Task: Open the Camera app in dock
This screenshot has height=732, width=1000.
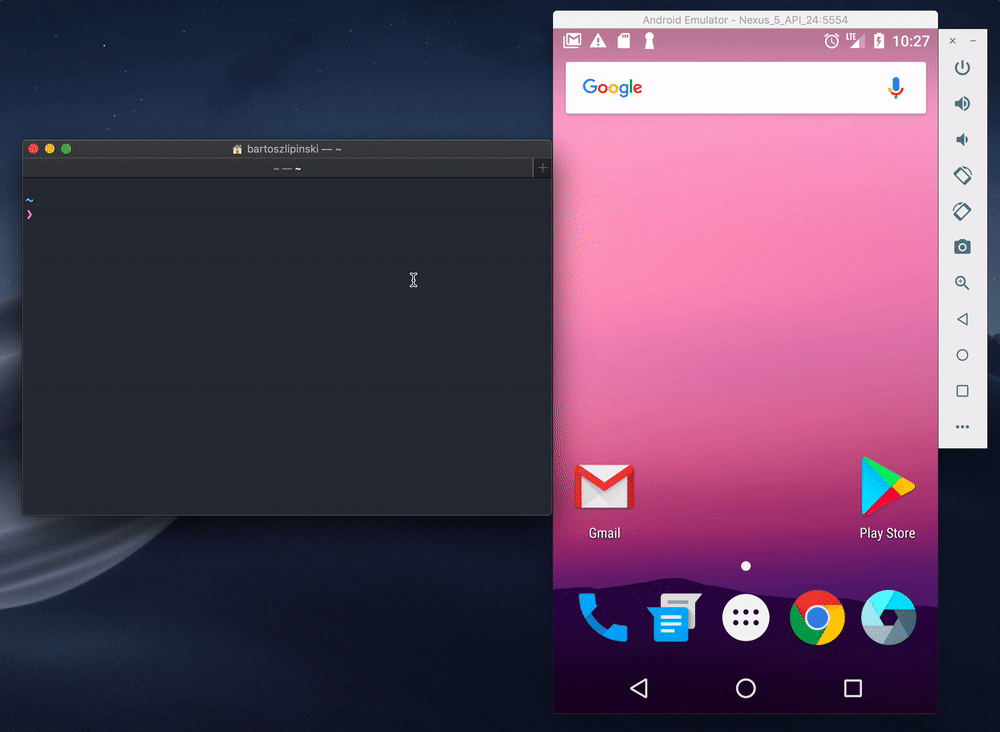Action: pyautogui.click(x=888, y=617)
